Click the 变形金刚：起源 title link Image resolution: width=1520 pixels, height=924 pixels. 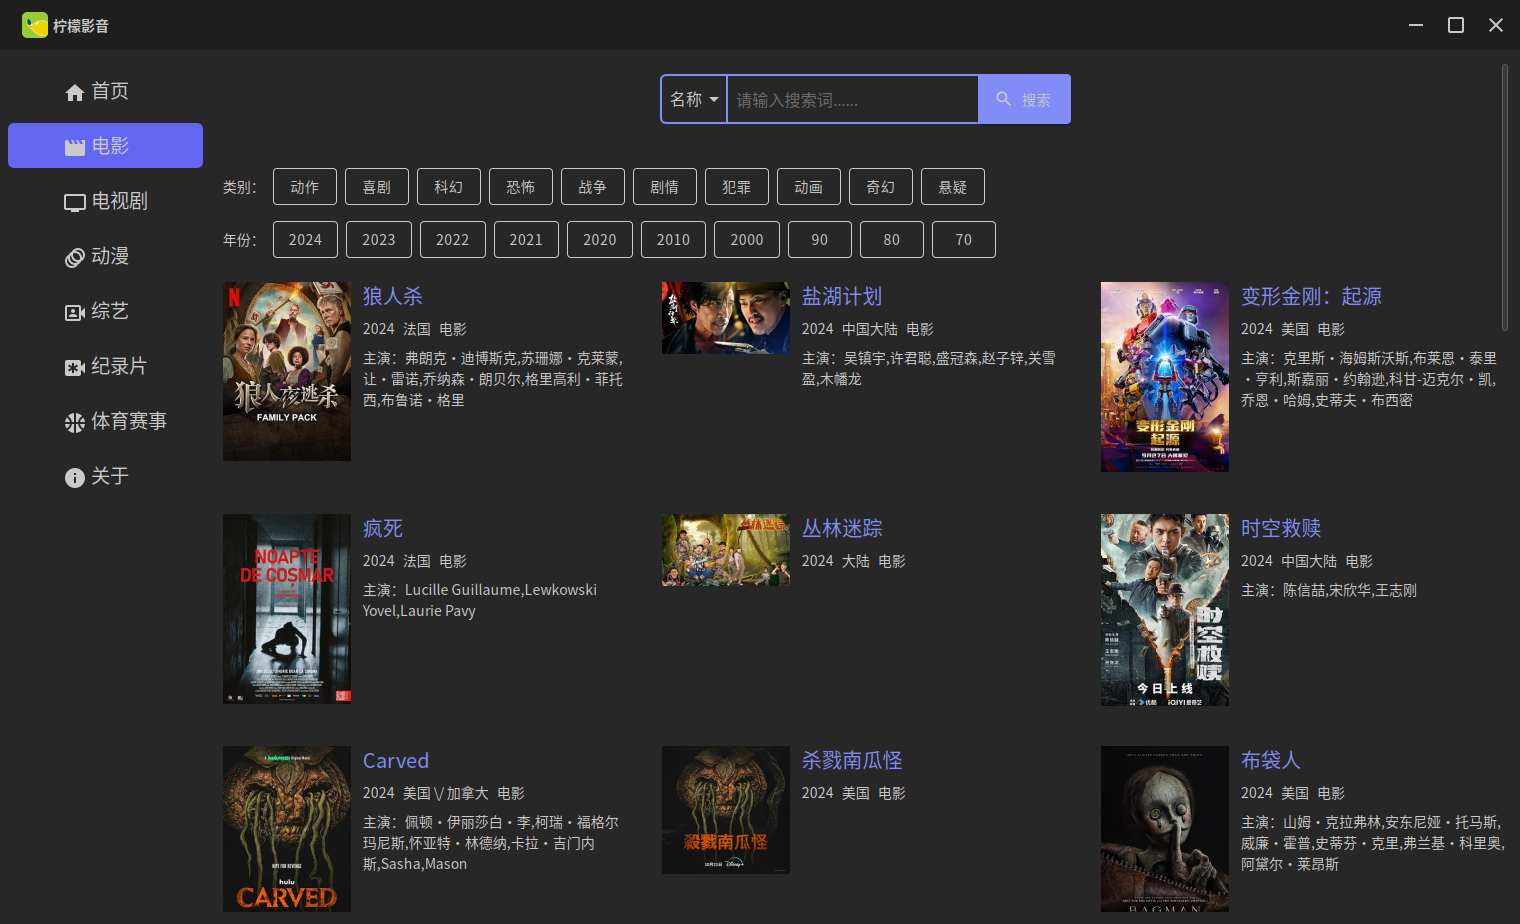tap(1311, 296)
